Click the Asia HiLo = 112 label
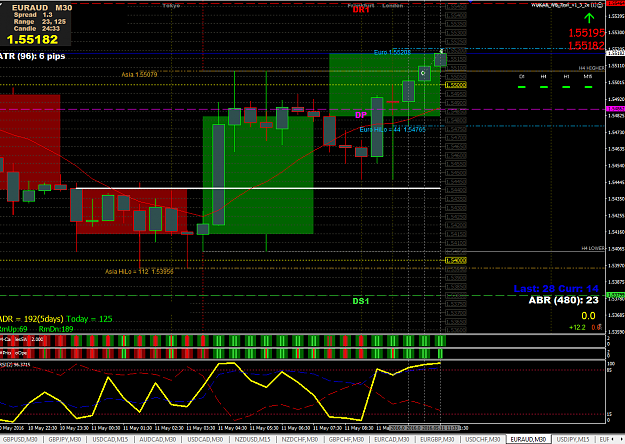Viewport: 625px width, 444px height. 139,271
